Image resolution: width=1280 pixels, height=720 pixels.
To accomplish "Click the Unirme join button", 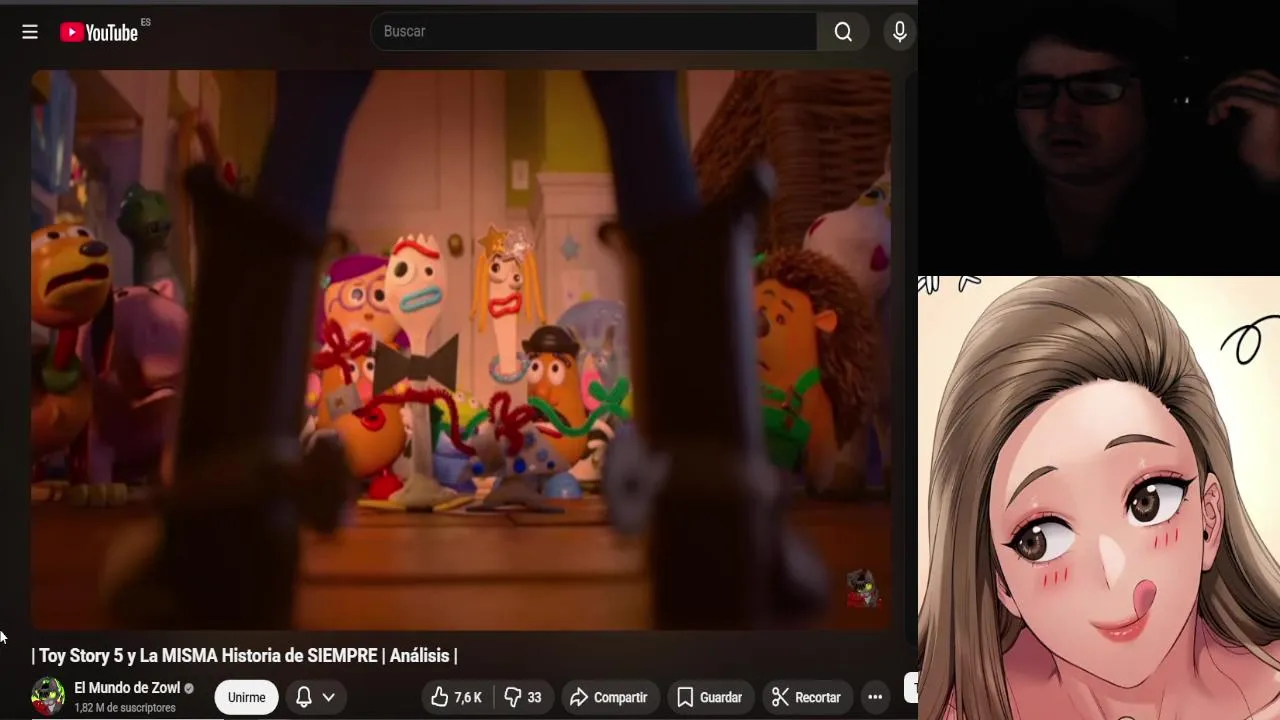I will (246, 697).
